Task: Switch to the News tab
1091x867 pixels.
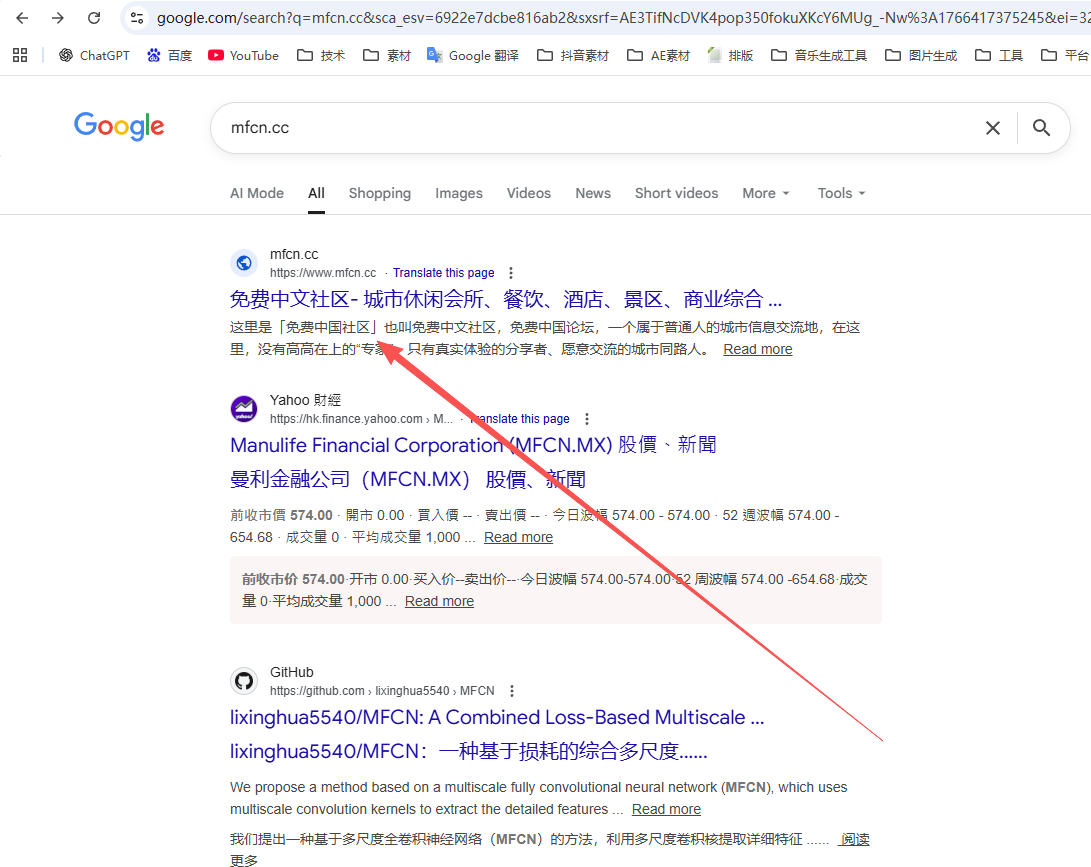Action: point(592,193)
